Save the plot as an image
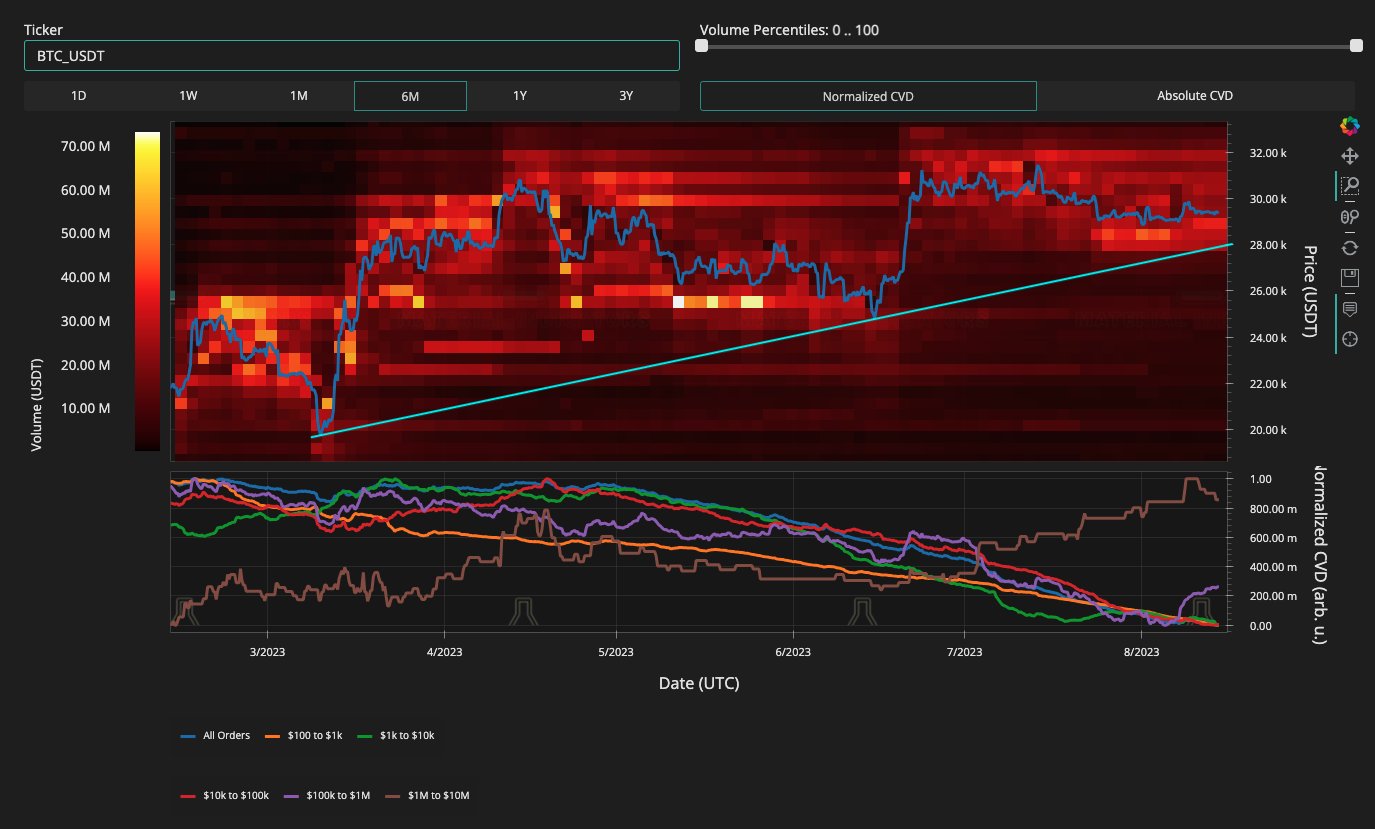The height and width of the screenshot is (829, 1375). [x=1350, y=277]
